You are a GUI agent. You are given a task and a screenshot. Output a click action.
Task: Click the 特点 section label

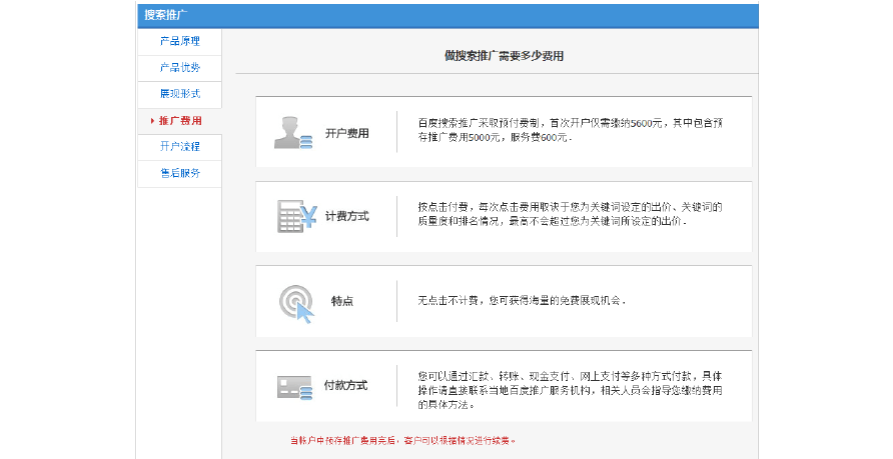pyautogui.click(x=342, y=301)
